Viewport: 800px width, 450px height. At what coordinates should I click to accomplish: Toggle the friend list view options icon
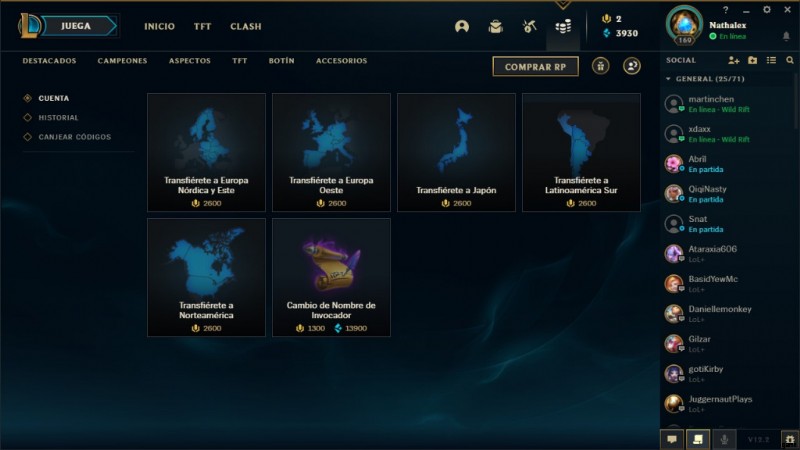pos(771,60)
